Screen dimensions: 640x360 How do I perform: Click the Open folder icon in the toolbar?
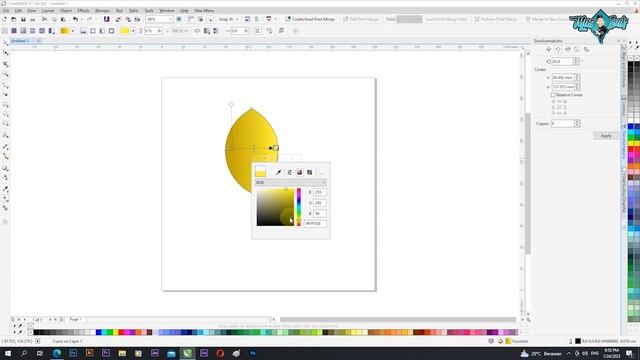14,19
